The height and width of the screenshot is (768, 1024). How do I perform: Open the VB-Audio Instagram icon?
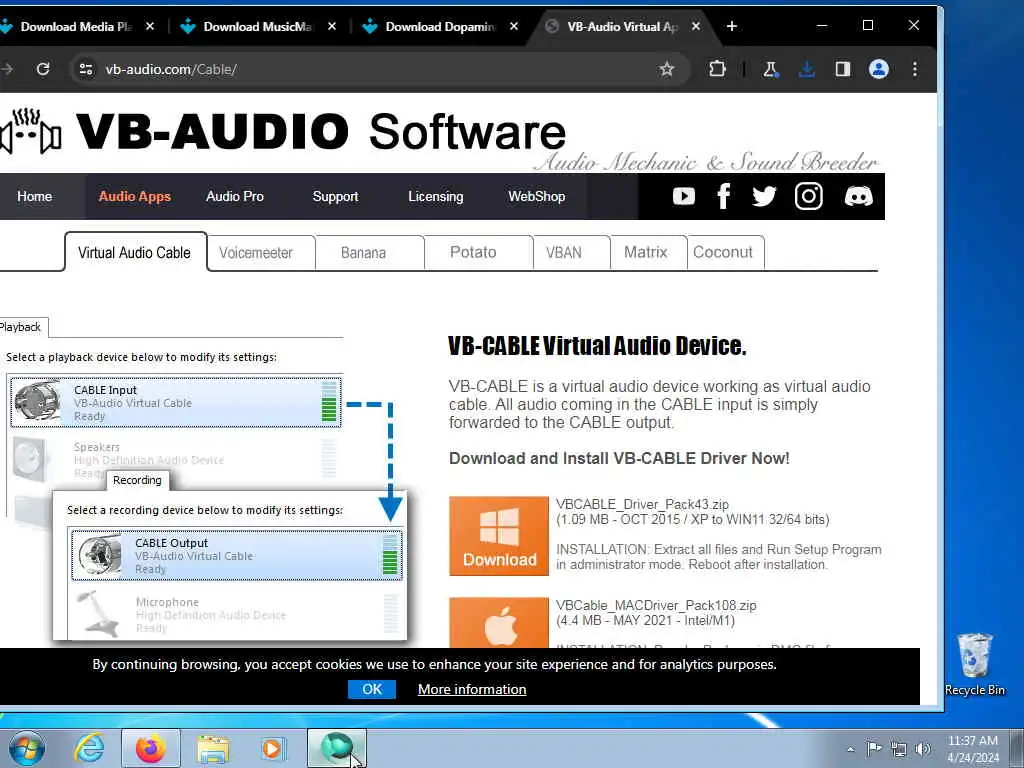point(808,196)
